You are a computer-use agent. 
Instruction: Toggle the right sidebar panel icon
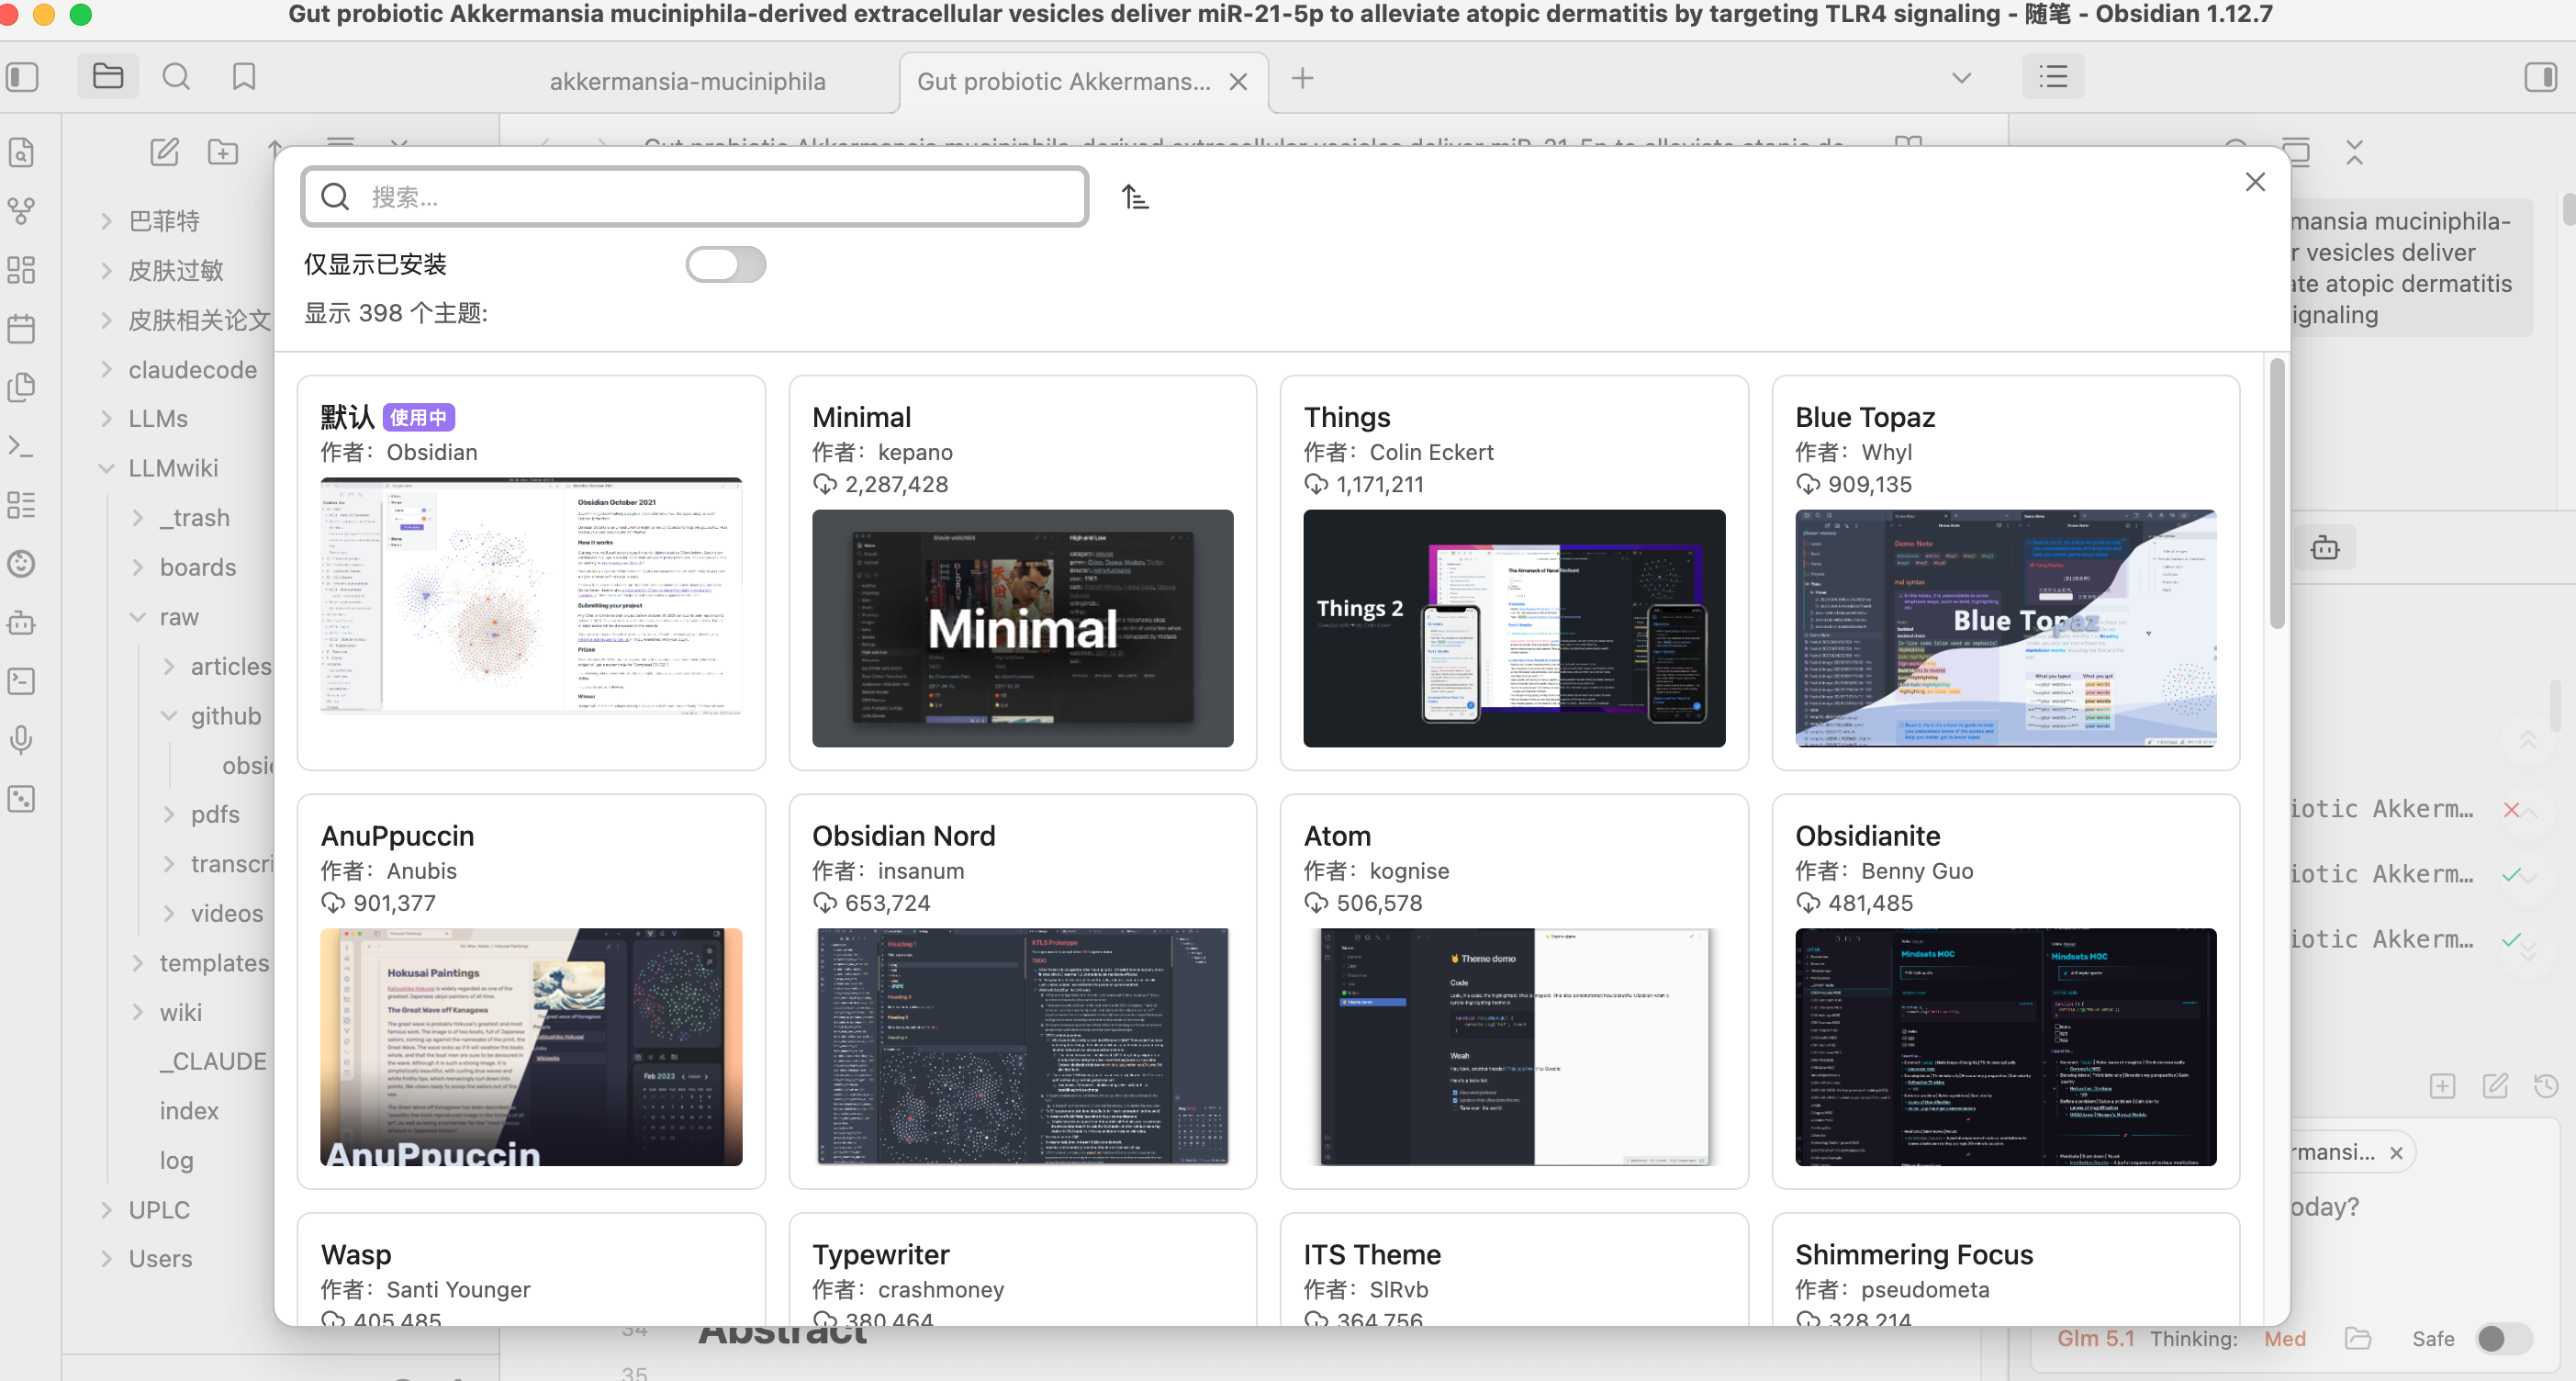2541,77
